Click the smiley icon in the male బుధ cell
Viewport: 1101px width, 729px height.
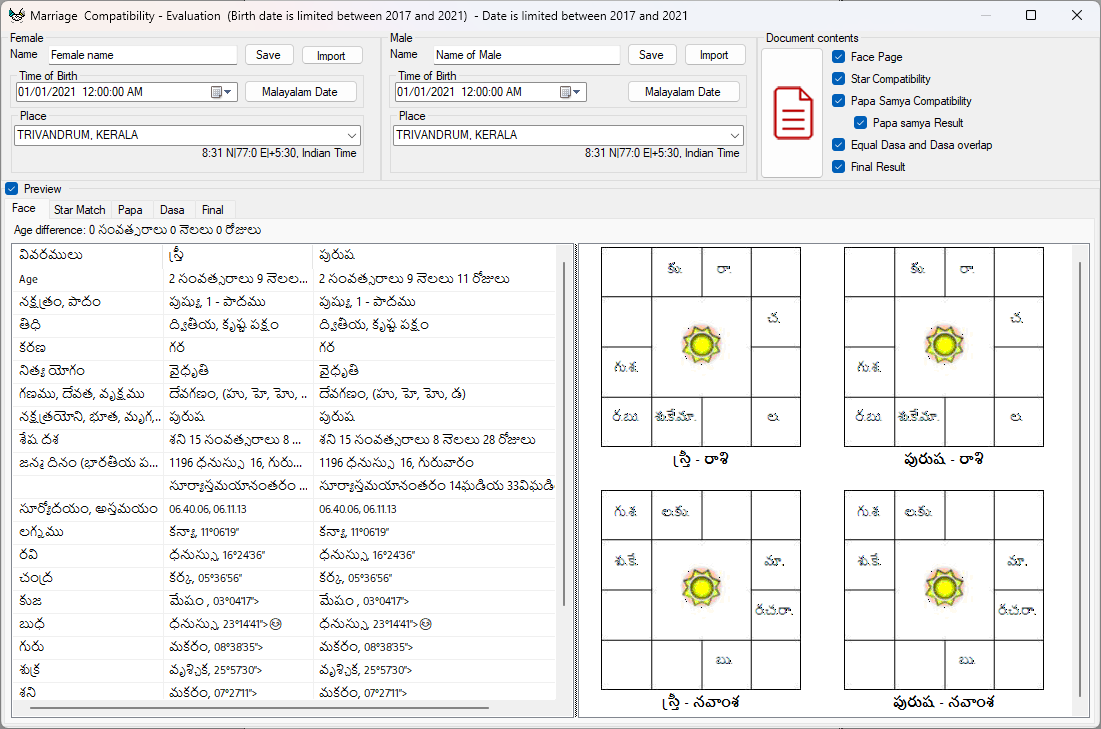click(426, 624)
